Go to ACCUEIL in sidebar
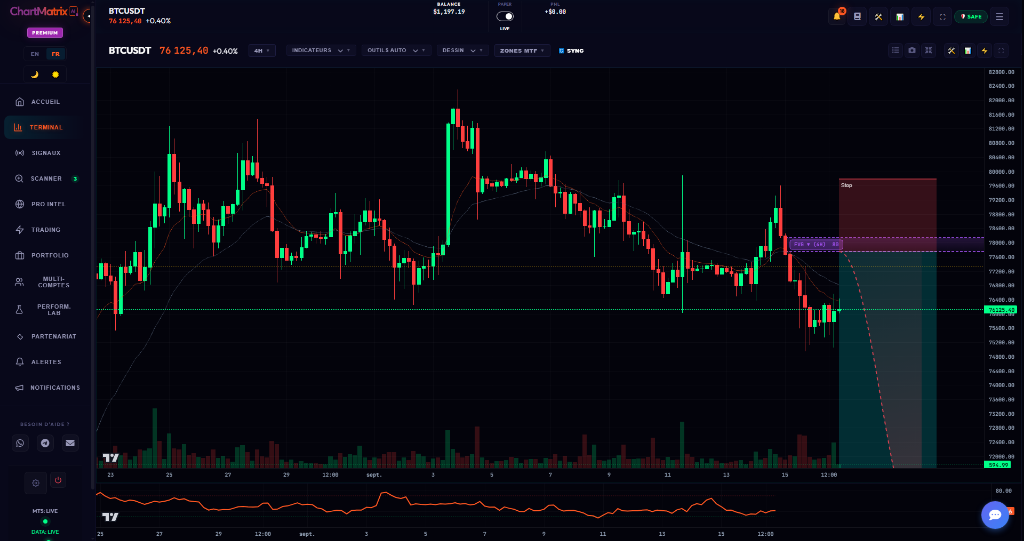 [x=45, y=102]
